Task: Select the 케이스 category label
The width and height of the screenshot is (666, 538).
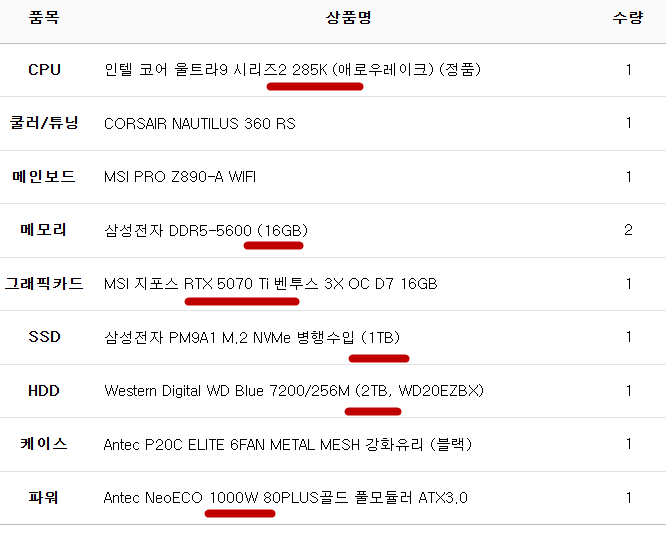Action: click(x=44, y=443)
